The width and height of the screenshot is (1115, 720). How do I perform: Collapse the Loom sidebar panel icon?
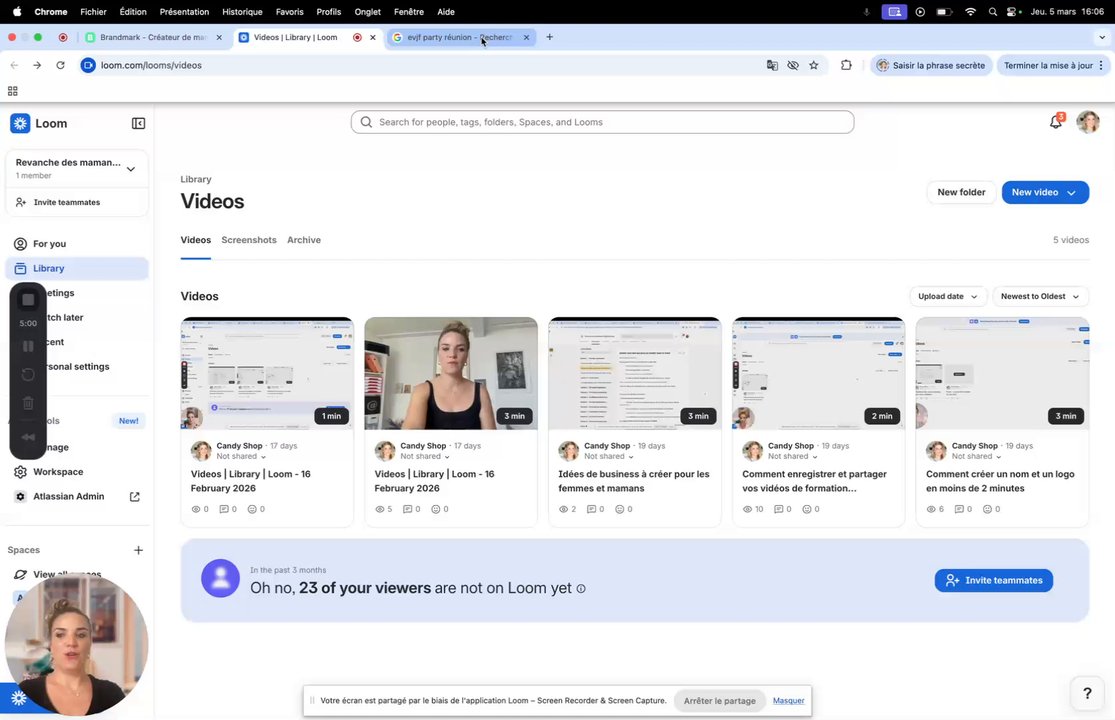(138, 124)
